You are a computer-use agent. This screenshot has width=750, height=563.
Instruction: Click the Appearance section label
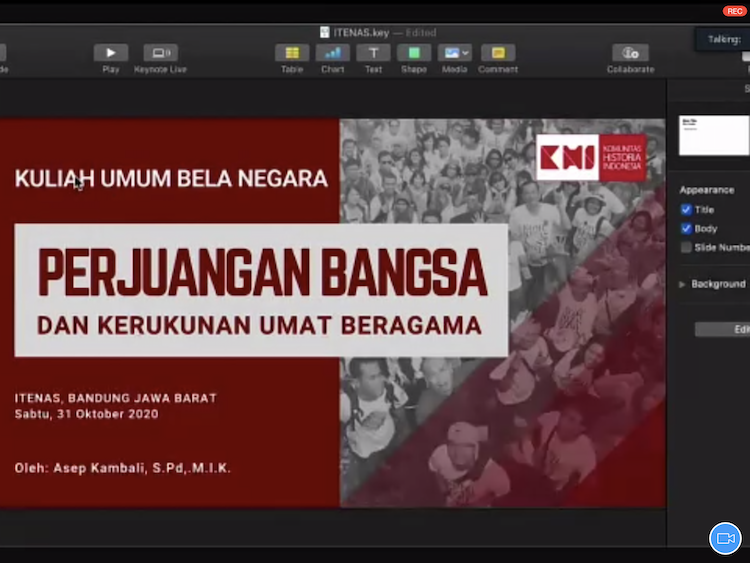(707, 190)
